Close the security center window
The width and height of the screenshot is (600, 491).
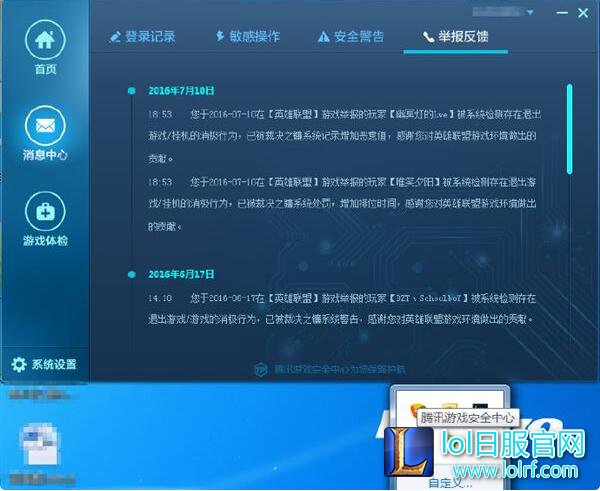tap(583, 13)
